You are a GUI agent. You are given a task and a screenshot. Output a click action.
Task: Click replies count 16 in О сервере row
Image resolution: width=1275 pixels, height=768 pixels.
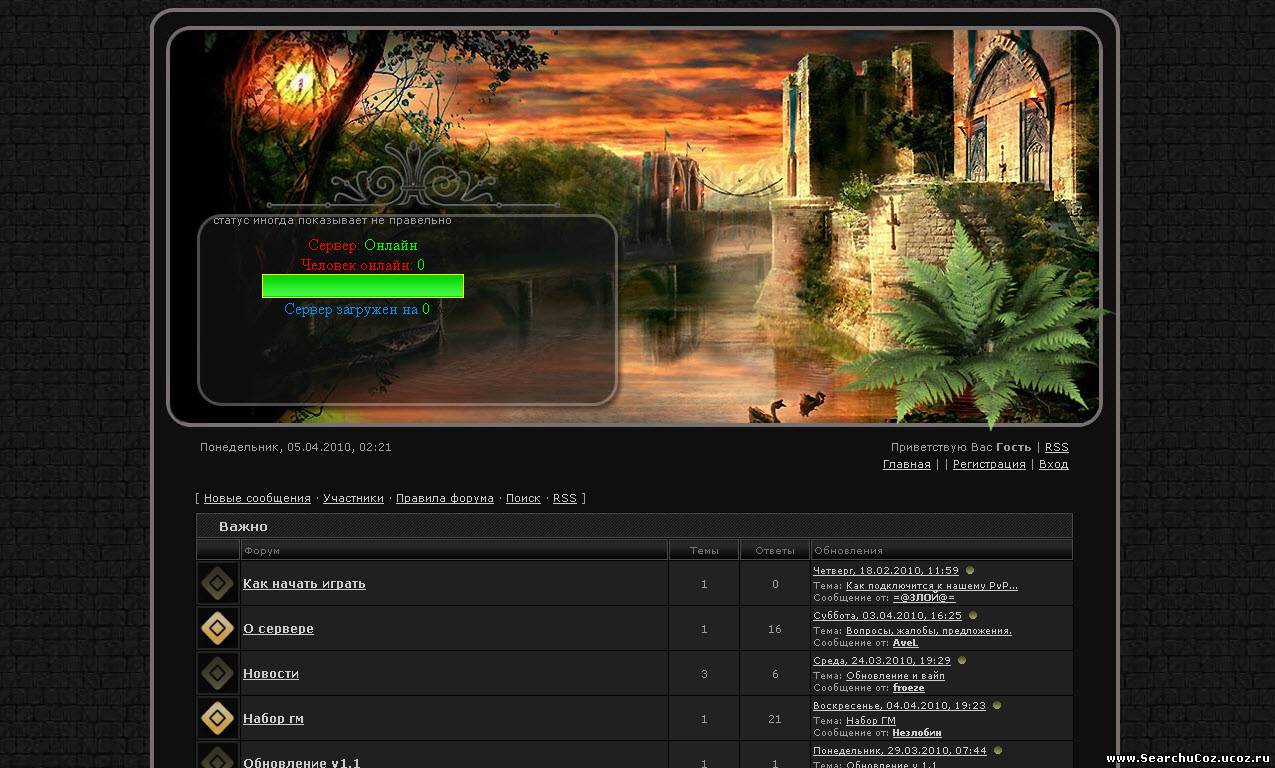pyautogui.click(x=775, y=629)
